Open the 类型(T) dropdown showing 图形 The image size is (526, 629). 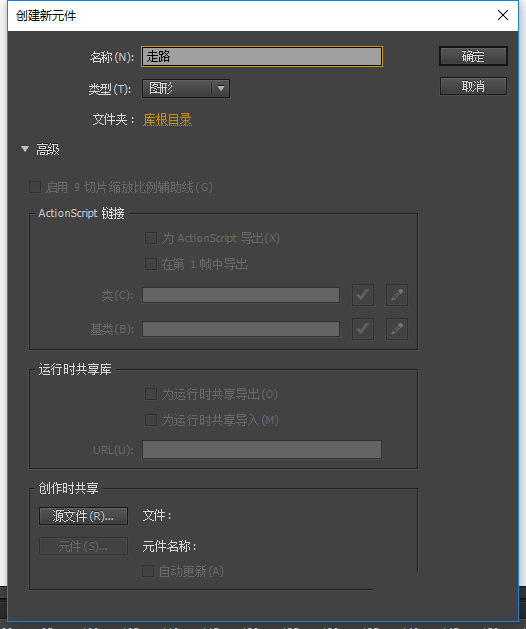(186, 88)
